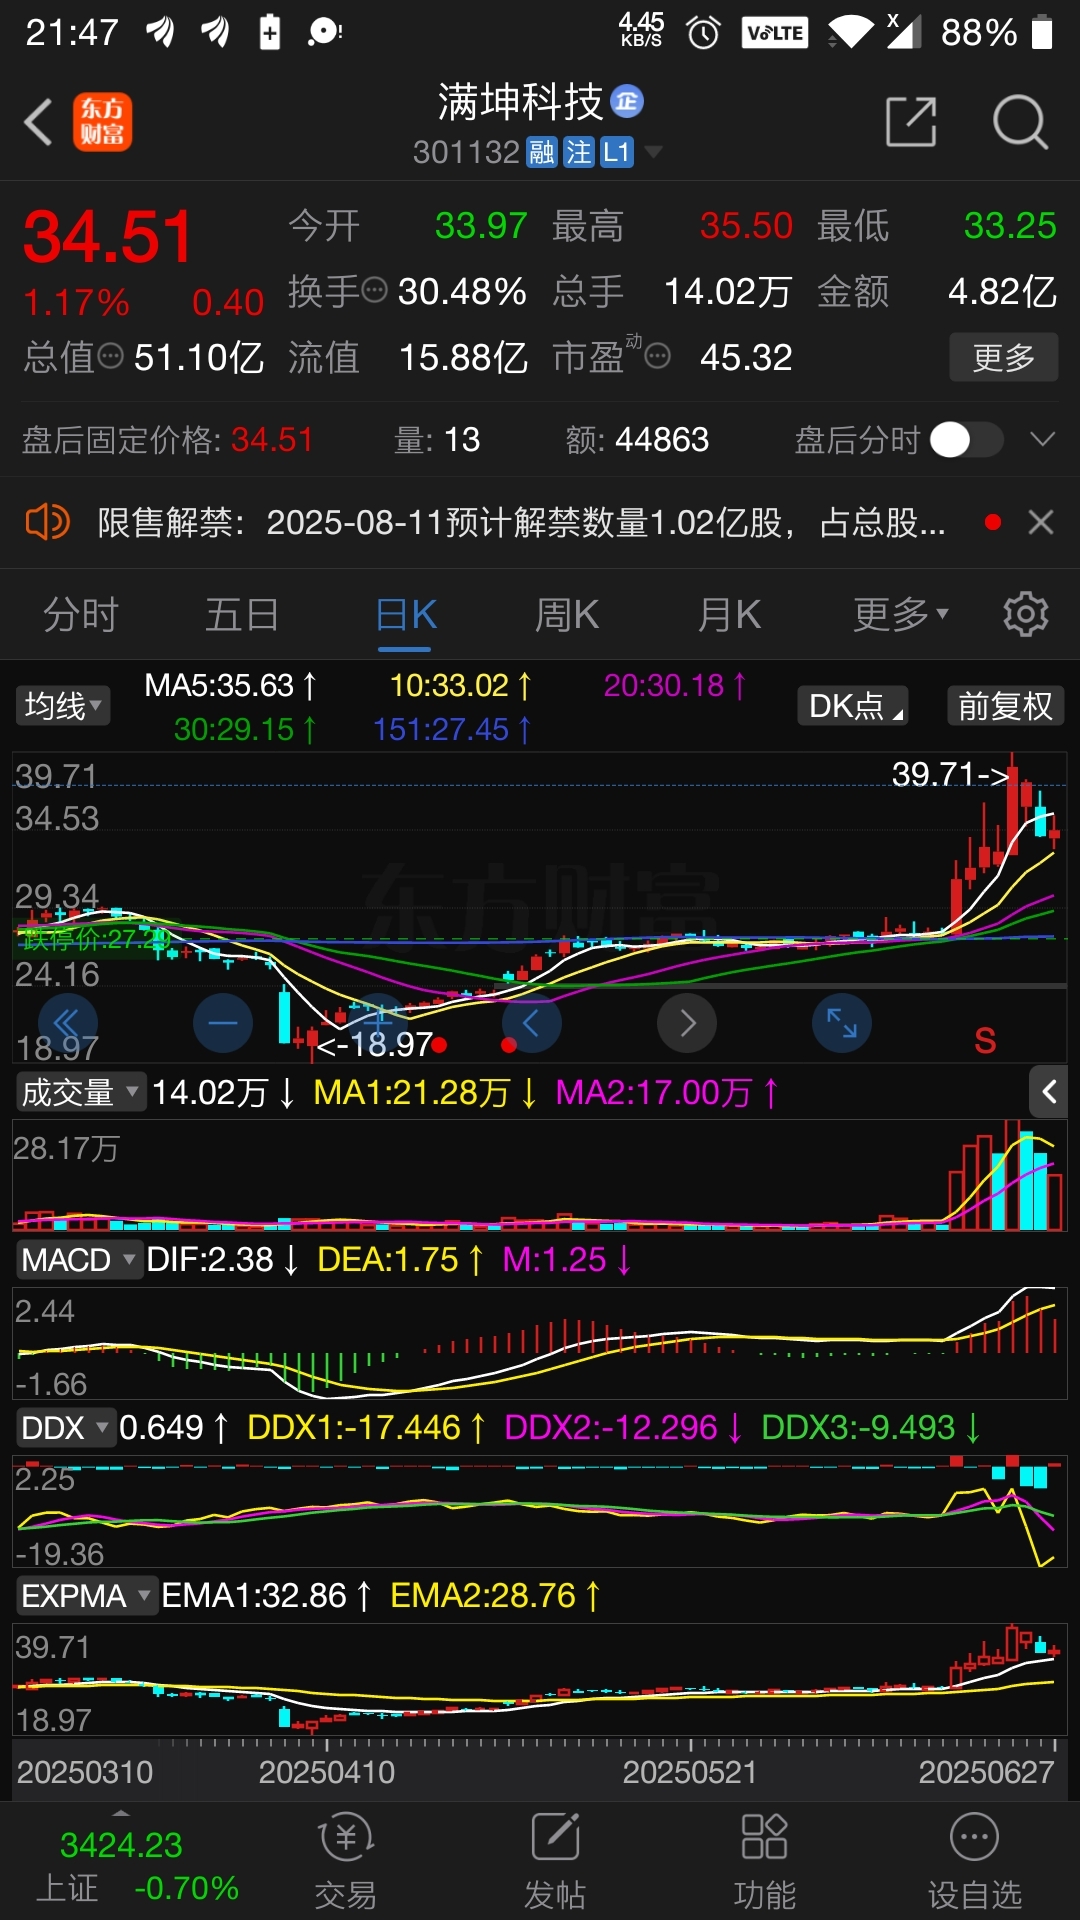Read the 限售解禁 announcement text
This screenshot has width=1080, height=1920.
click(521, 522)
